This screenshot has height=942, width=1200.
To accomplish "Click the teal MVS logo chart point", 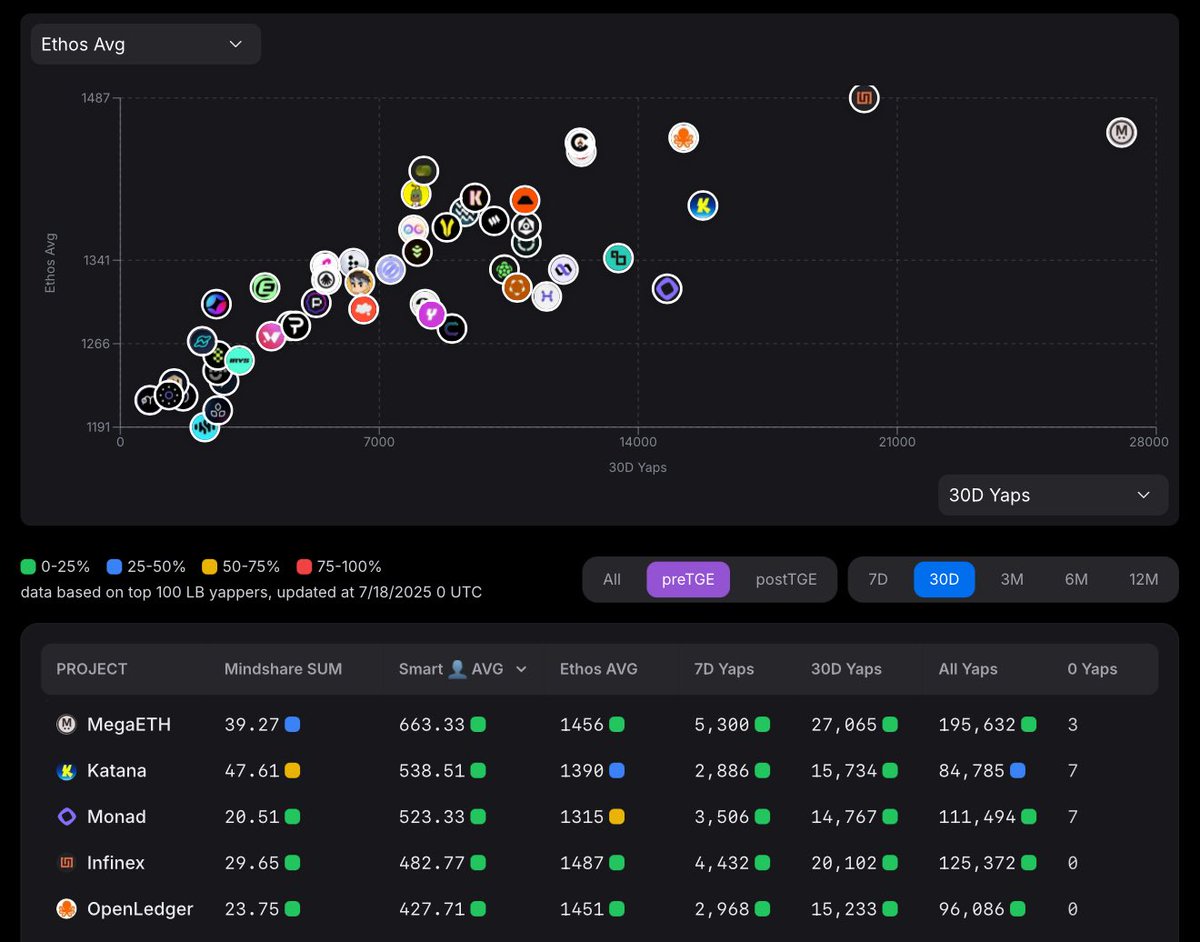I will (239, 359).
